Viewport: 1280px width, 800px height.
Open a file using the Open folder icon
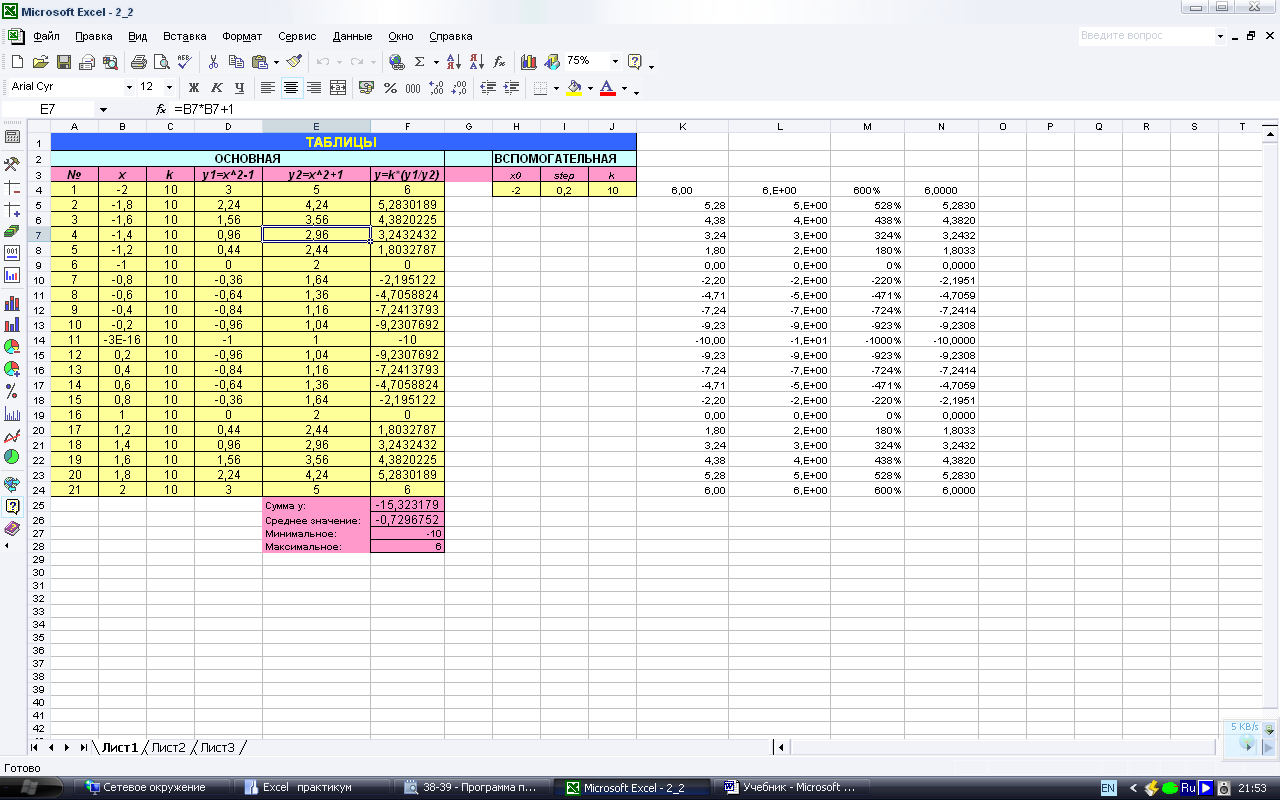click(x=40, y=62)
